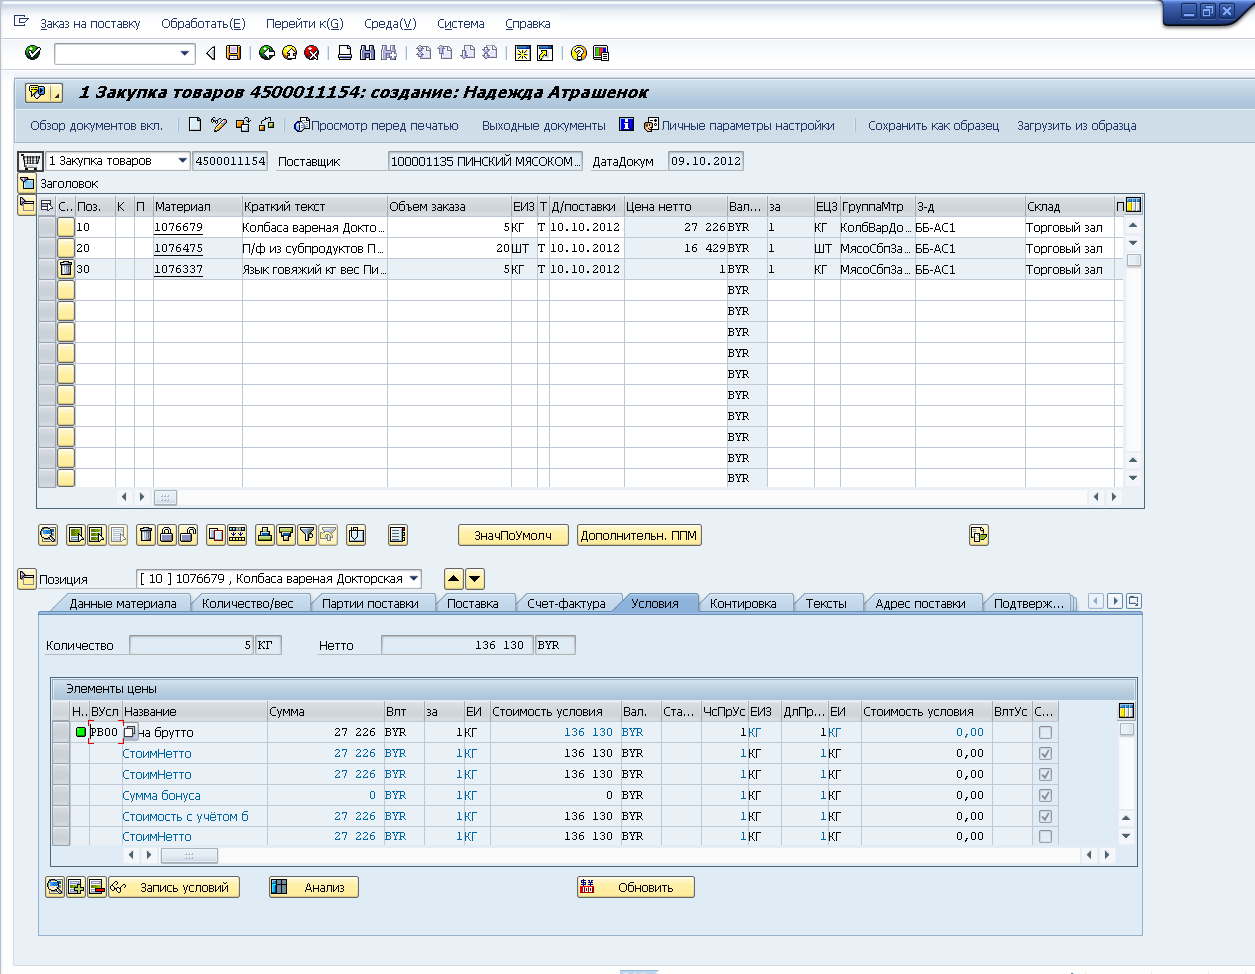
Task: Switch to the Контировка tab
Action: [742, 603]
